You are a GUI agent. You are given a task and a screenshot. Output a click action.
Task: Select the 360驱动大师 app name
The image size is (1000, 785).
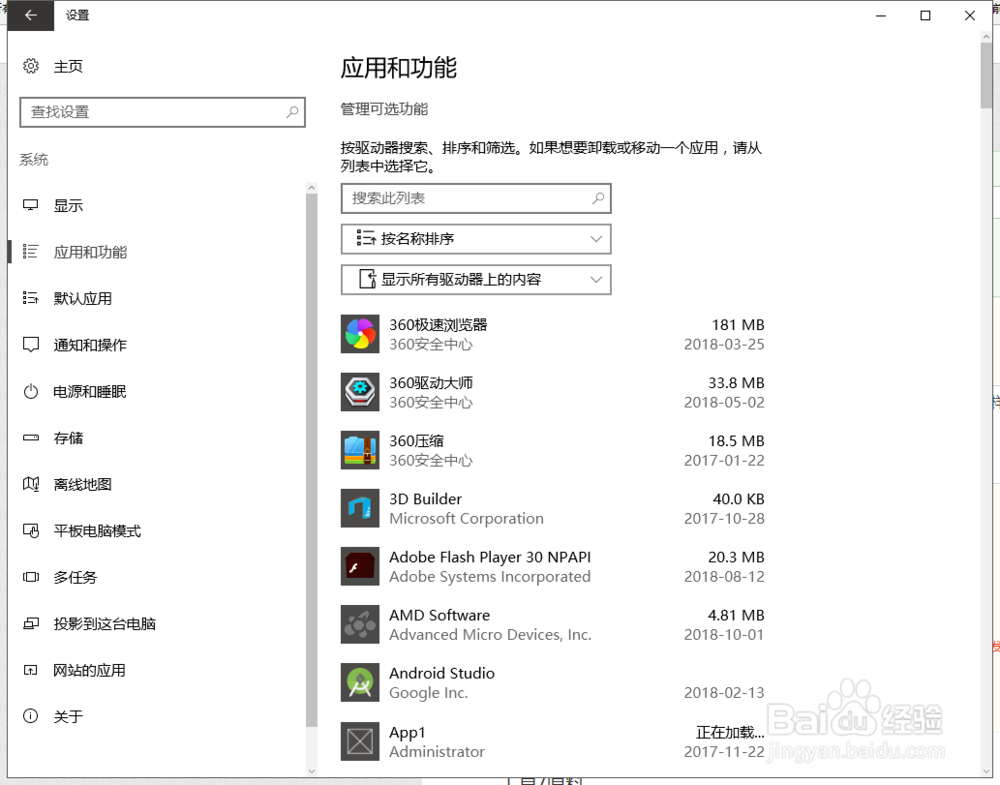pos(431,383)
